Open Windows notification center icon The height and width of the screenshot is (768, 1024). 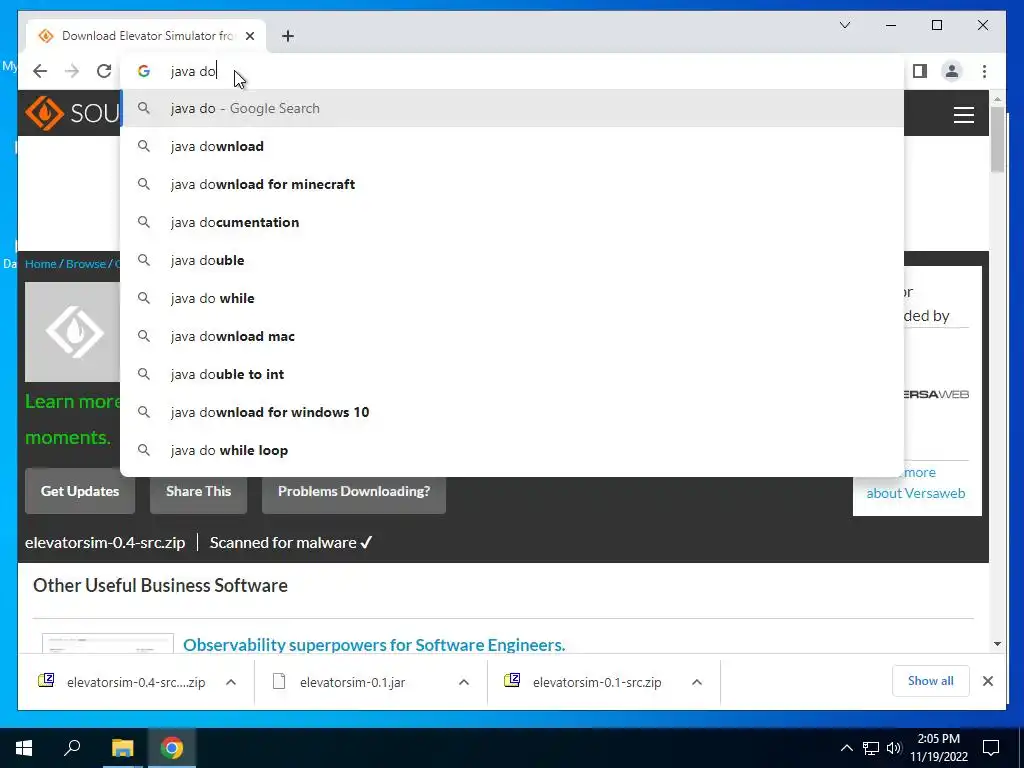pos(991,748)
